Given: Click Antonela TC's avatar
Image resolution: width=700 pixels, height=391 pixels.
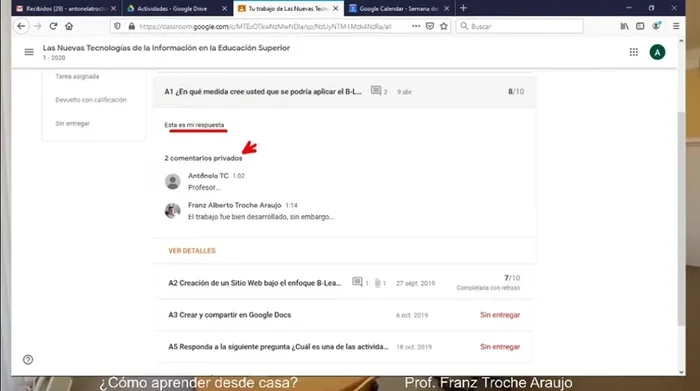Looking at the screenshot, I should 173,182.
